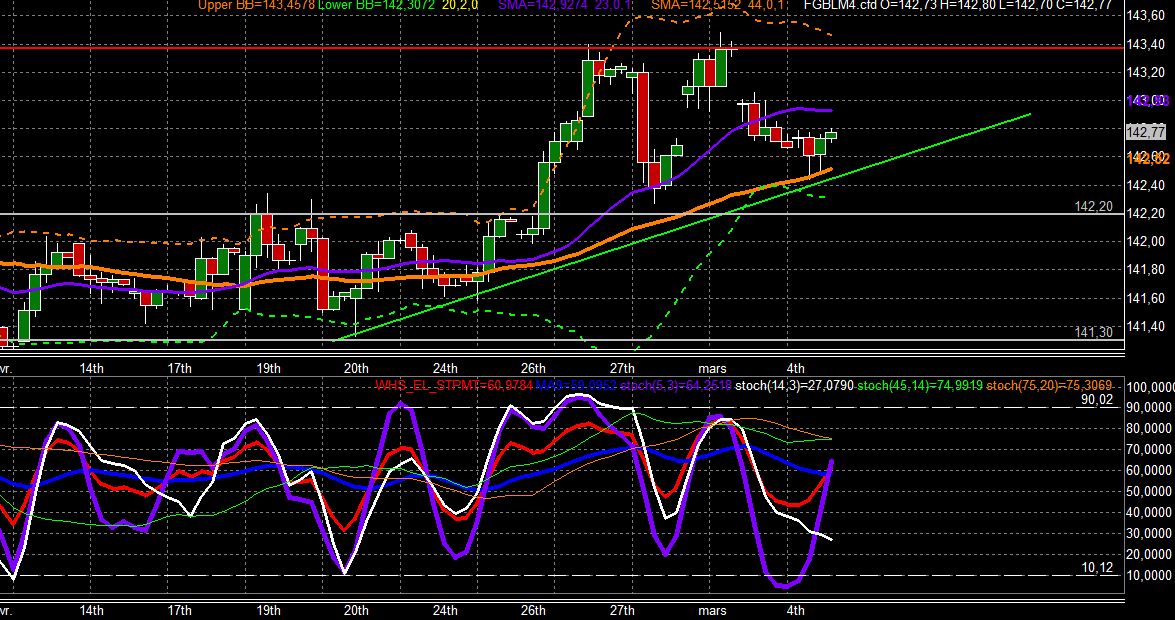Click 142,00 on the price axis

click(x=1146, y=242)
